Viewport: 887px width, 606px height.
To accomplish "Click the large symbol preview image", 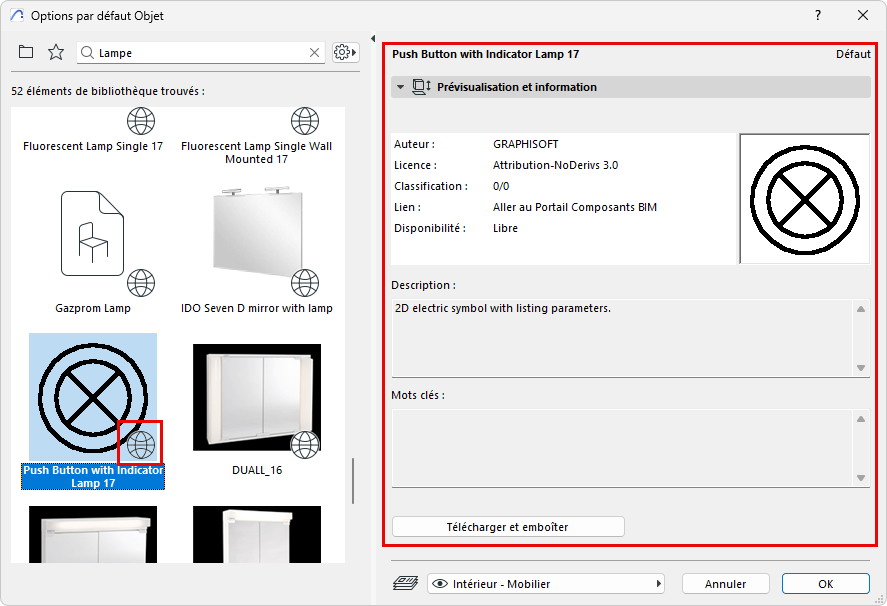I will 804,199.
